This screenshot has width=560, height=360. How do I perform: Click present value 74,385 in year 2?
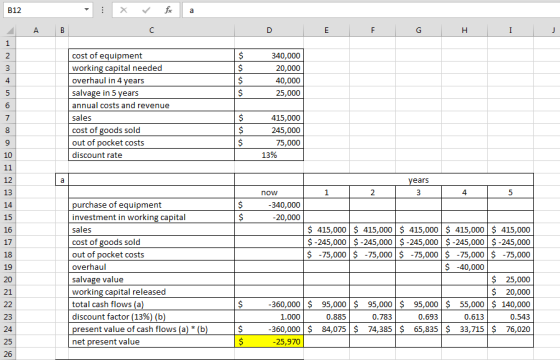(x=372, y=329)
